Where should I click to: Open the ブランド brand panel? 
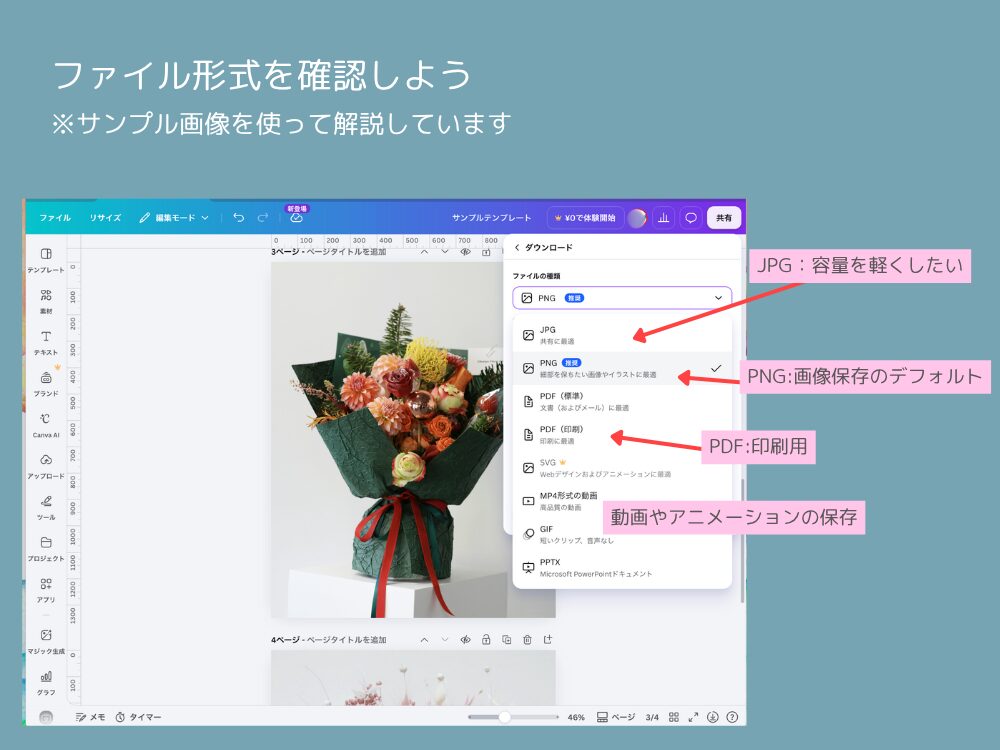pyautogui.click(x=46, y=383)
